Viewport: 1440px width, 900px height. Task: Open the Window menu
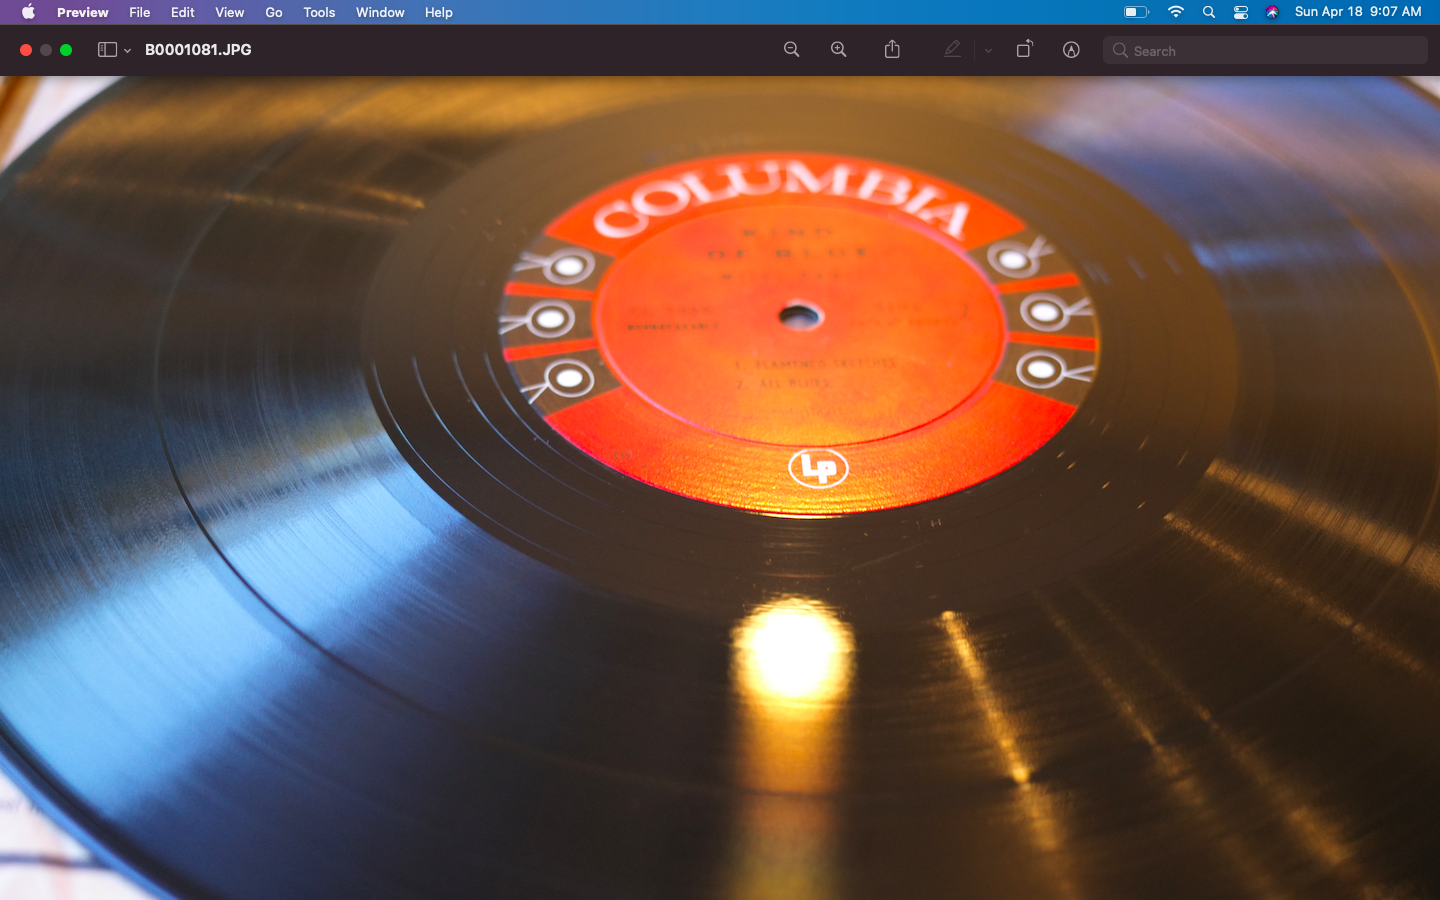coord(380,12)
